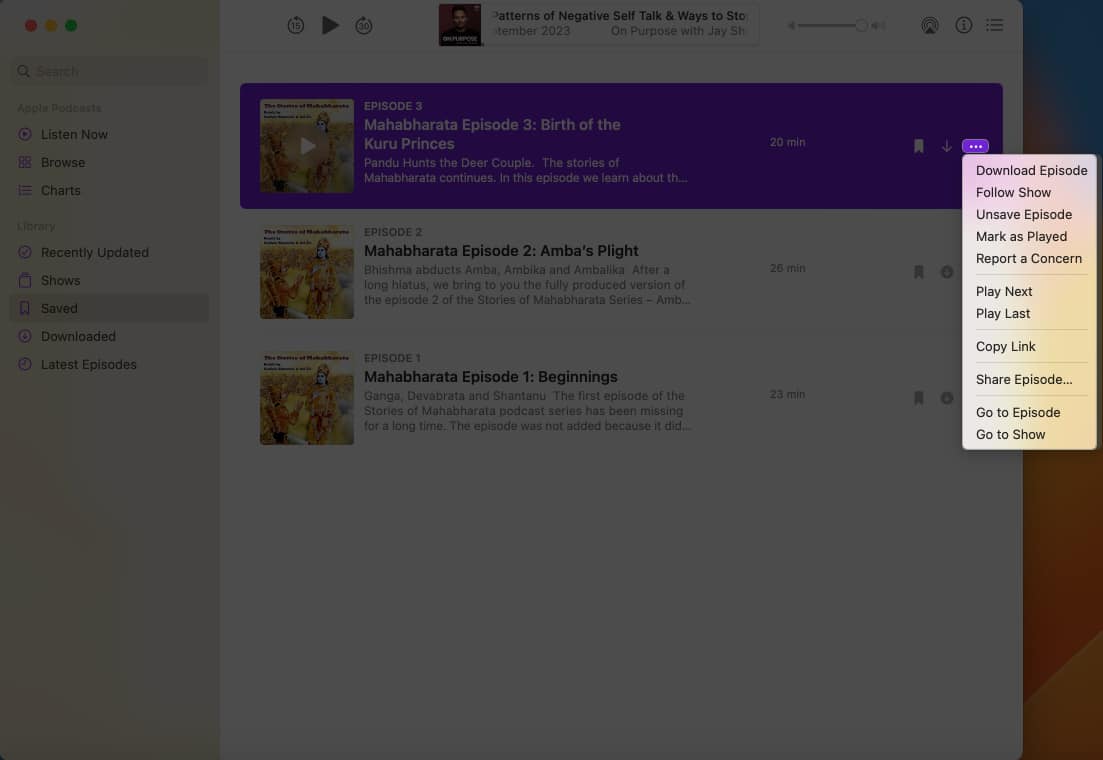Select Saved in sidebar

coord(110,308)
